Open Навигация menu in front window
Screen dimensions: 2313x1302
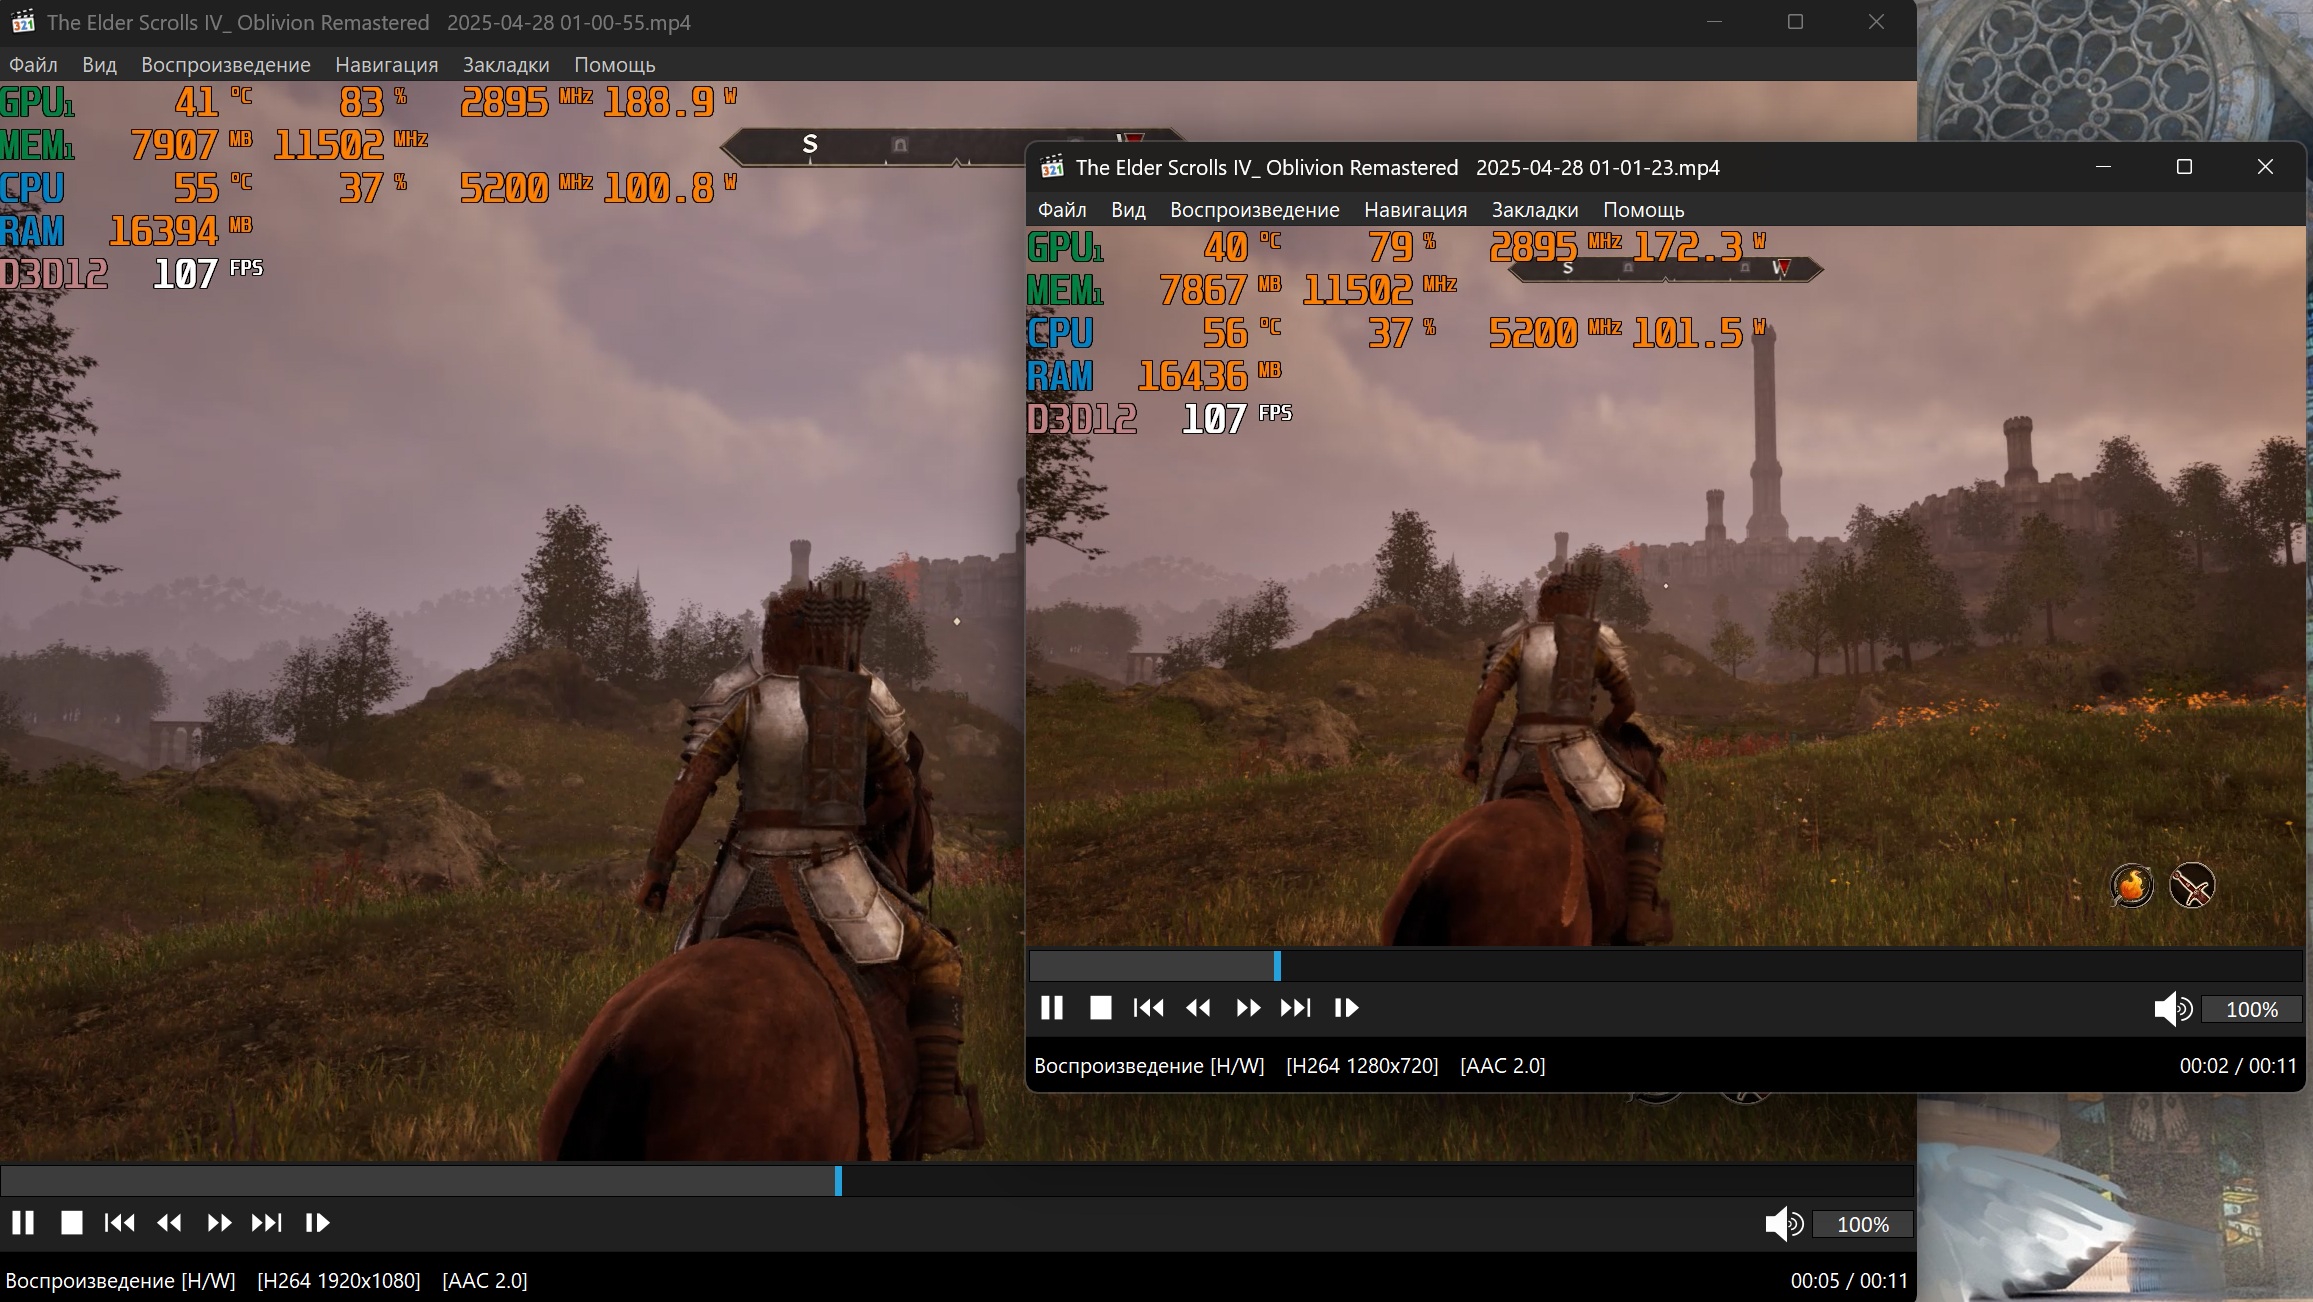pos(1415,210)
